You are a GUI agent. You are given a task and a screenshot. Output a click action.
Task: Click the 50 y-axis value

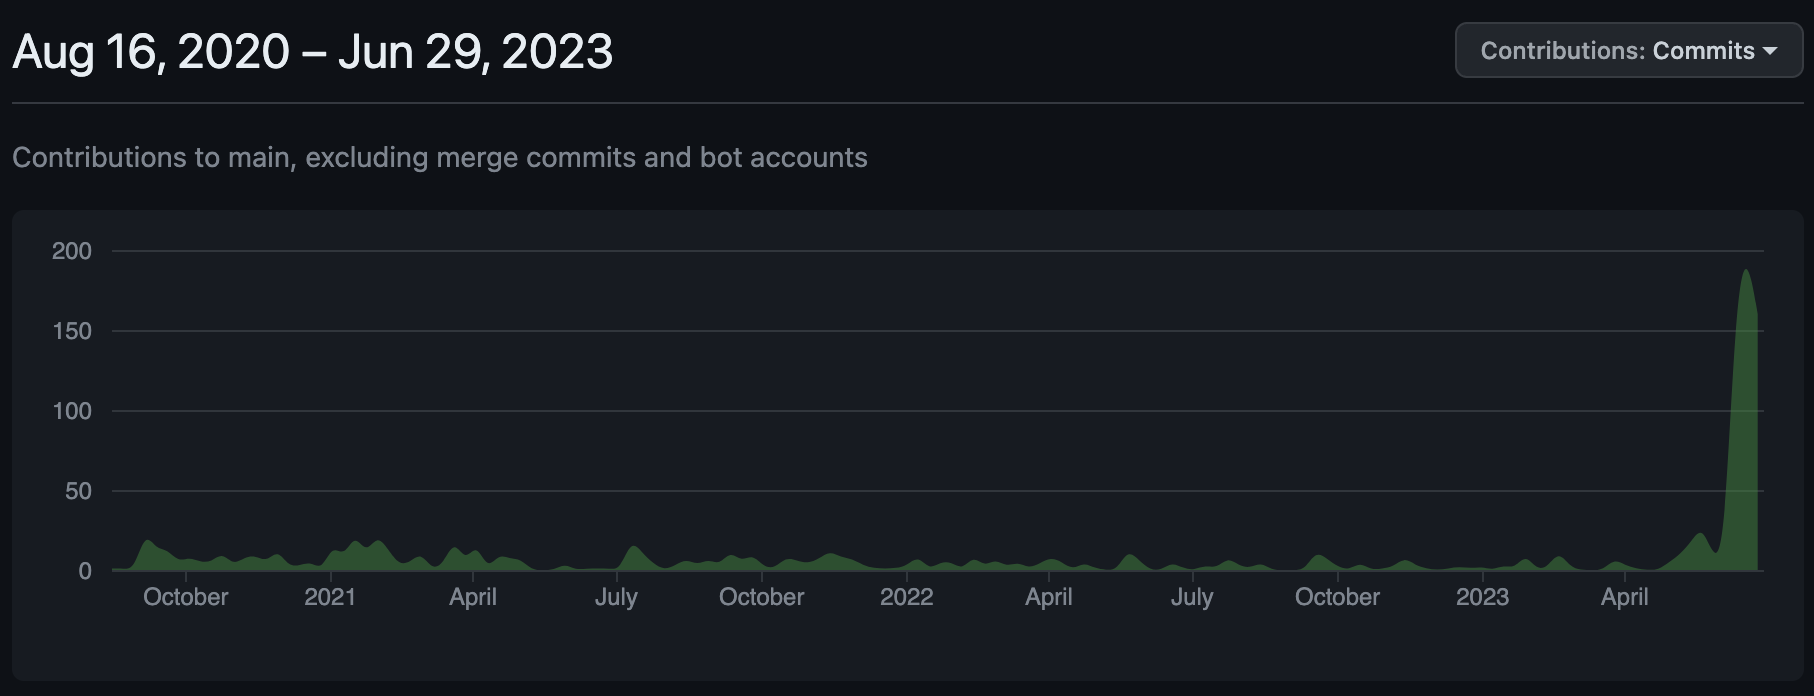(x=78, y=491)
